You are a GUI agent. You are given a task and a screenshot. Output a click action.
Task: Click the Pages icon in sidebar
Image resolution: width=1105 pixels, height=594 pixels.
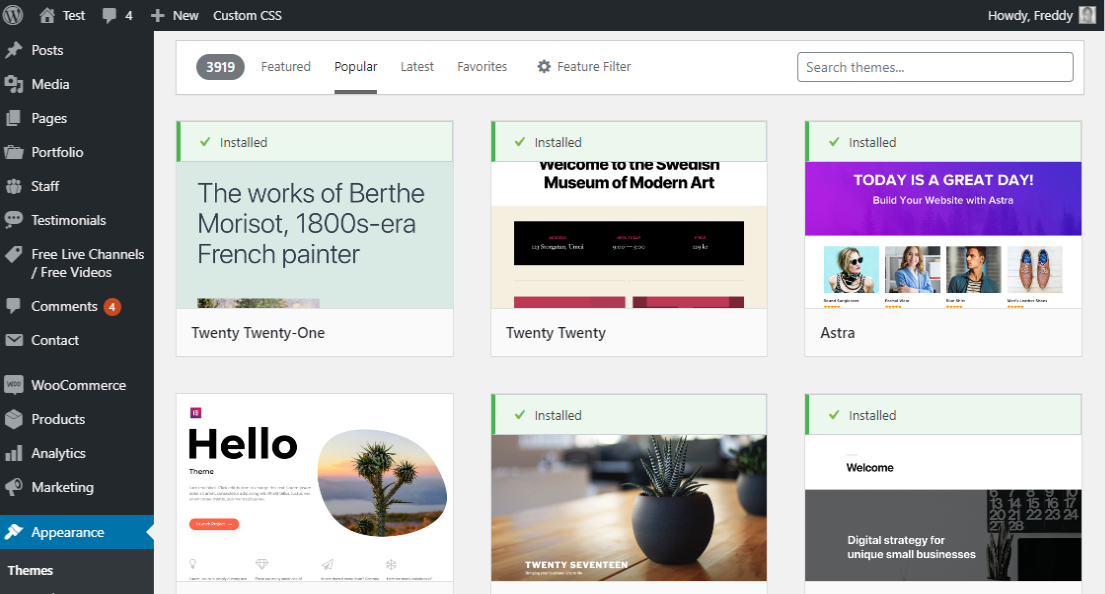(x=13, y=118)
